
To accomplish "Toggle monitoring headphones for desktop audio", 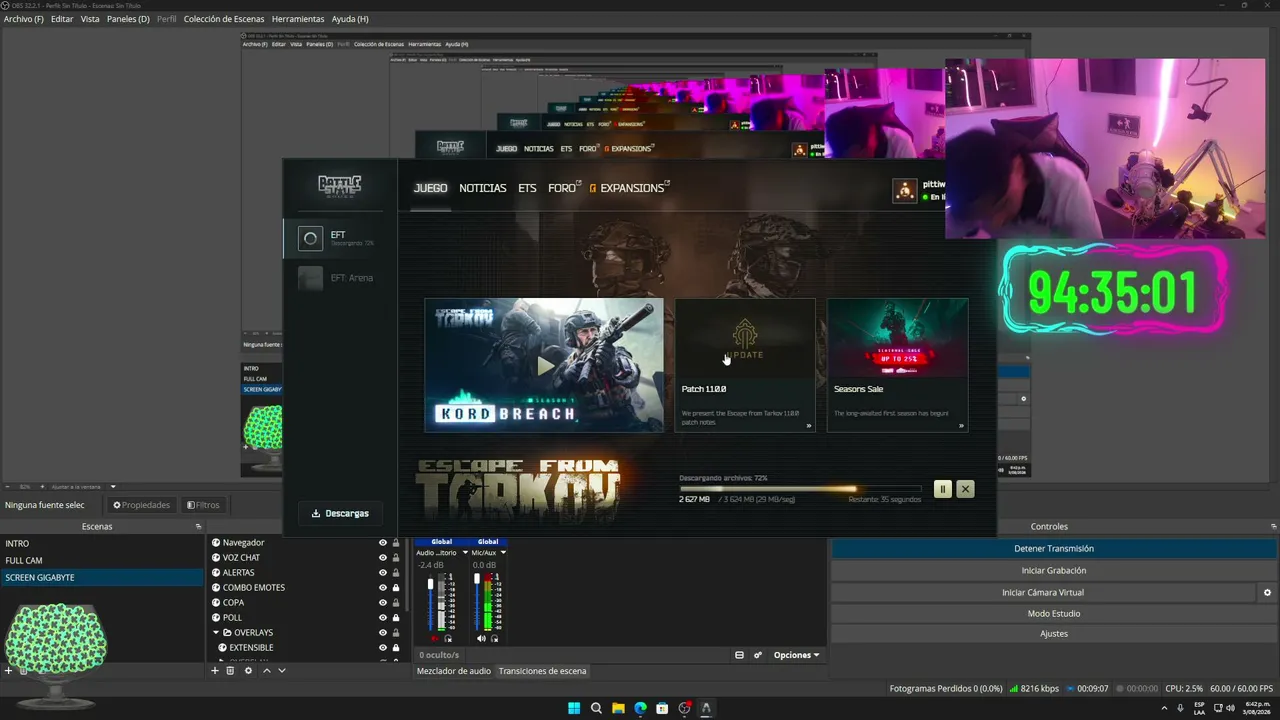I will coord(448,638).
